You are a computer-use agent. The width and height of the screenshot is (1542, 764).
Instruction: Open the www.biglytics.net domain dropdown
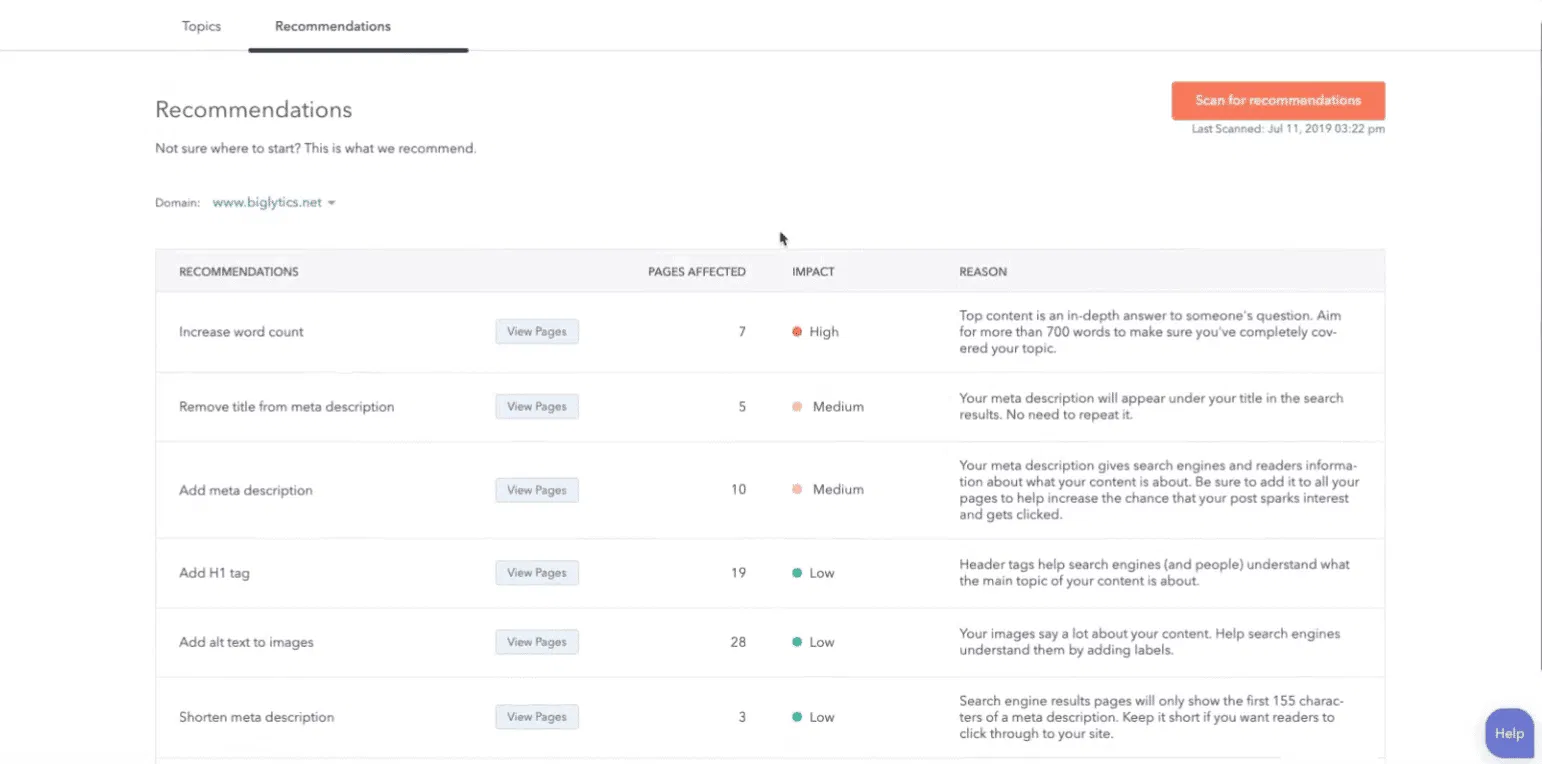click(x=274, y=202)
